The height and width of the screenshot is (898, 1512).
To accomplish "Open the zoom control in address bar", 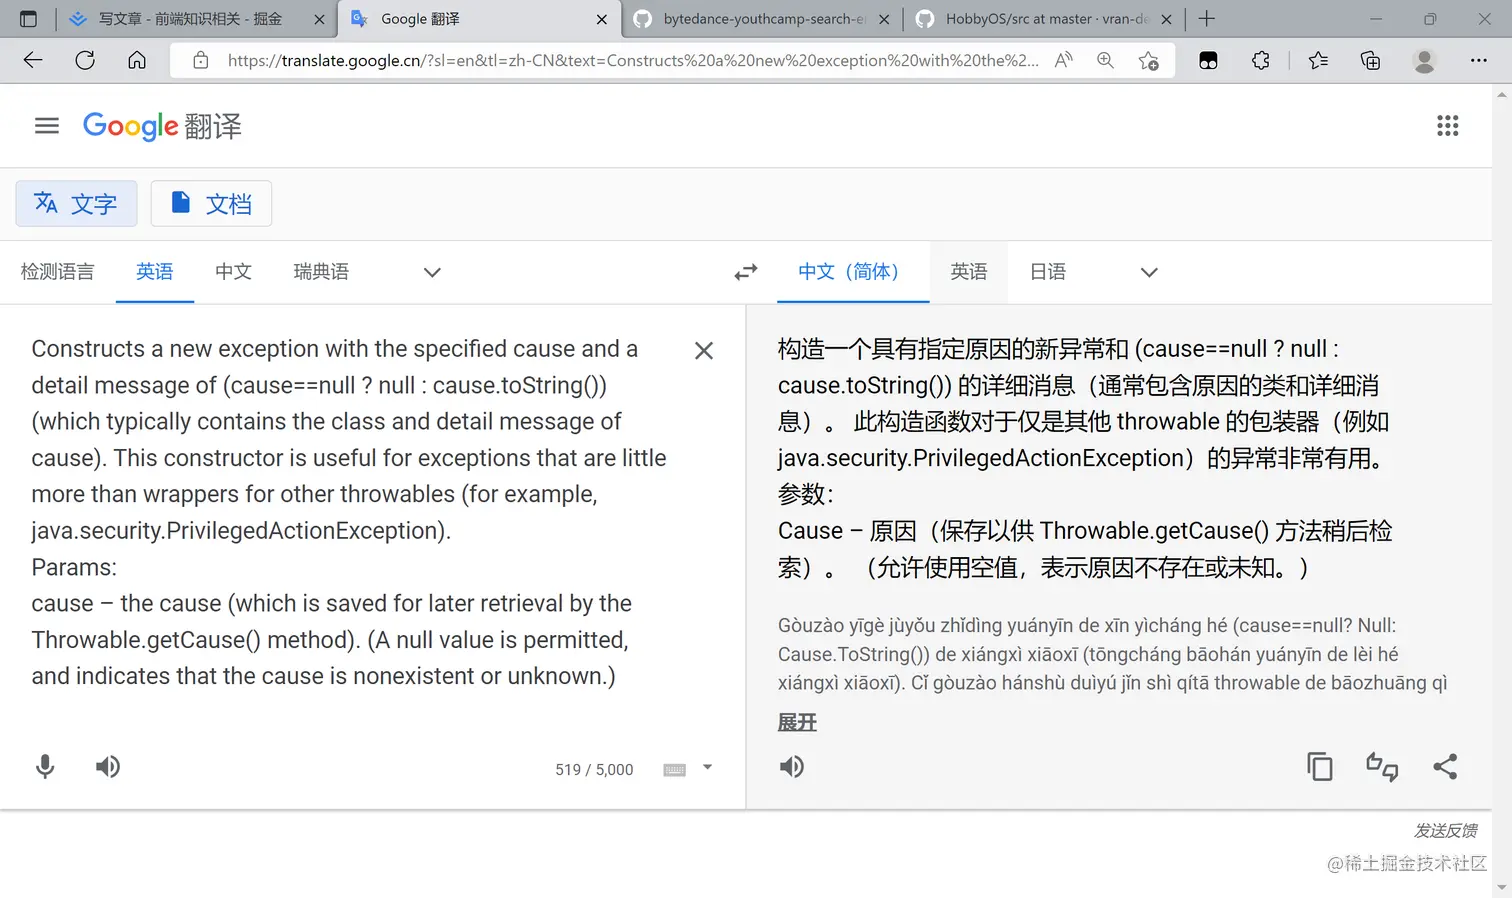I will tap(1105, 60).
